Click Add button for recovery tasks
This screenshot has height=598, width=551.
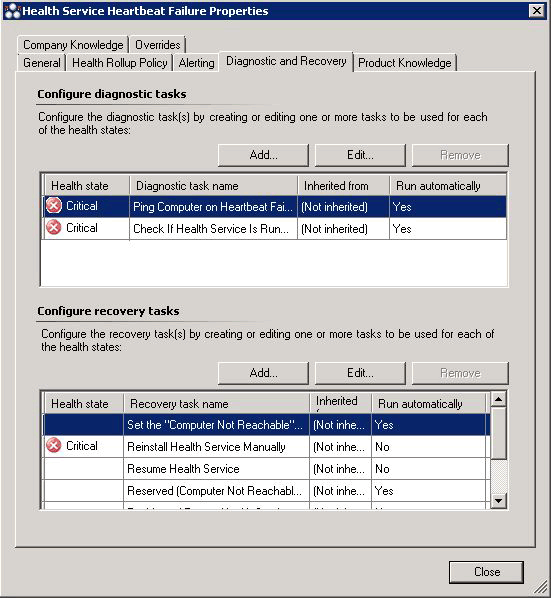click(x=263, y=373)
